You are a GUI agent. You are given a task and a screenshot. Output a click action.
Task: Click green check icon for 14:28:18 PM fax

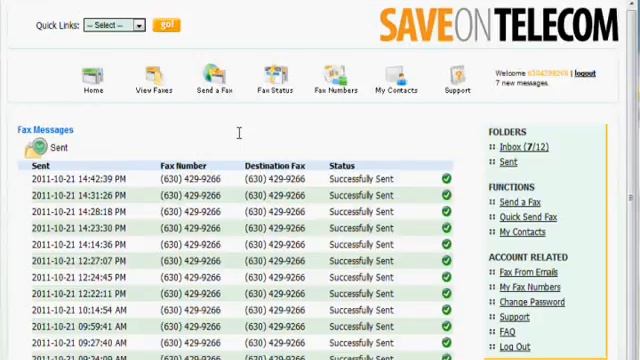click(x=447, y=211)
